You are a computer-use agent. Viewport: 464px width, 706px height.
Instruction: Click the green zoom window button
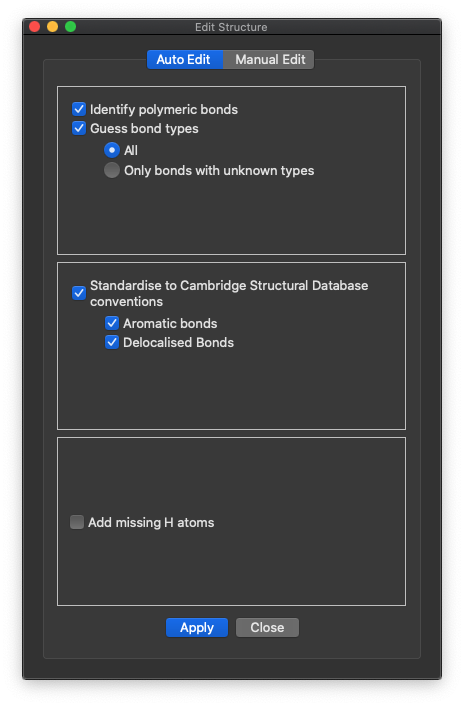[x=71, y=27]
